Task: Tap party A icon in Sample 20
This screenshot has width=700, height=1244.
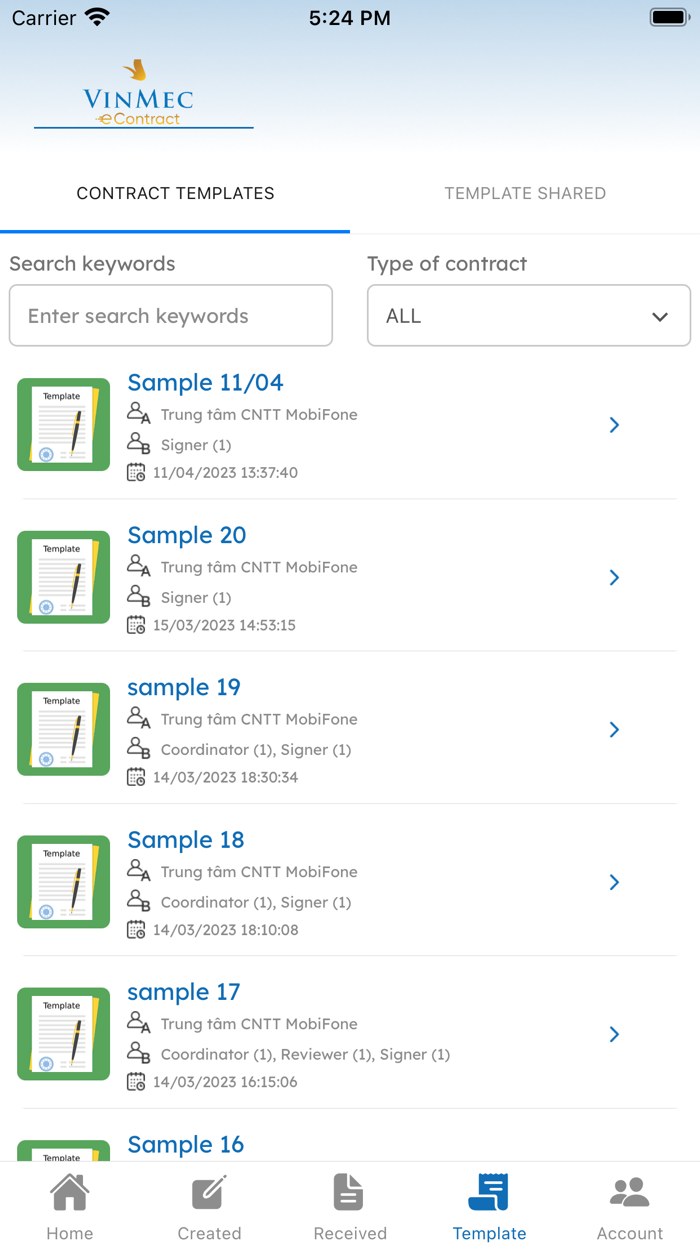Action: (x=138, y=566)
